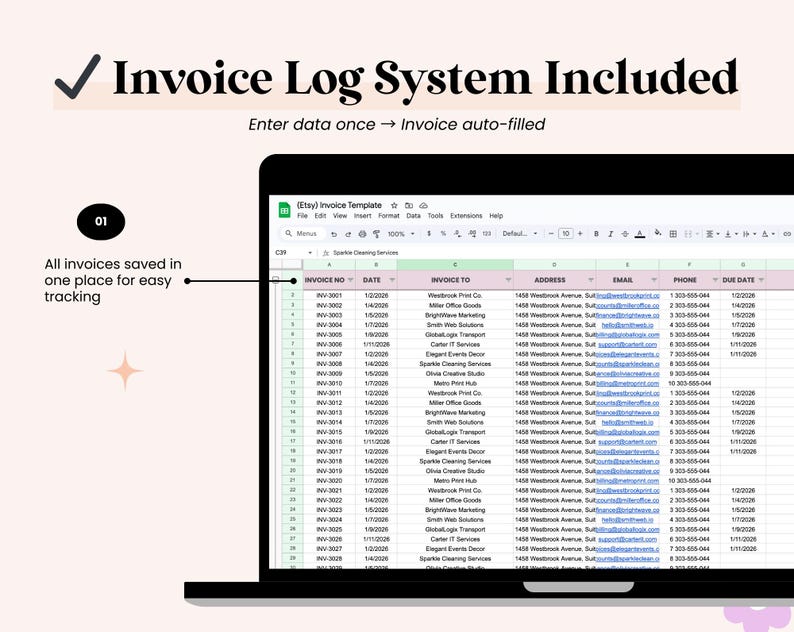Open the name box dropdown arrow
This screenshot has width=794, height=632.
tap(310, 253)
